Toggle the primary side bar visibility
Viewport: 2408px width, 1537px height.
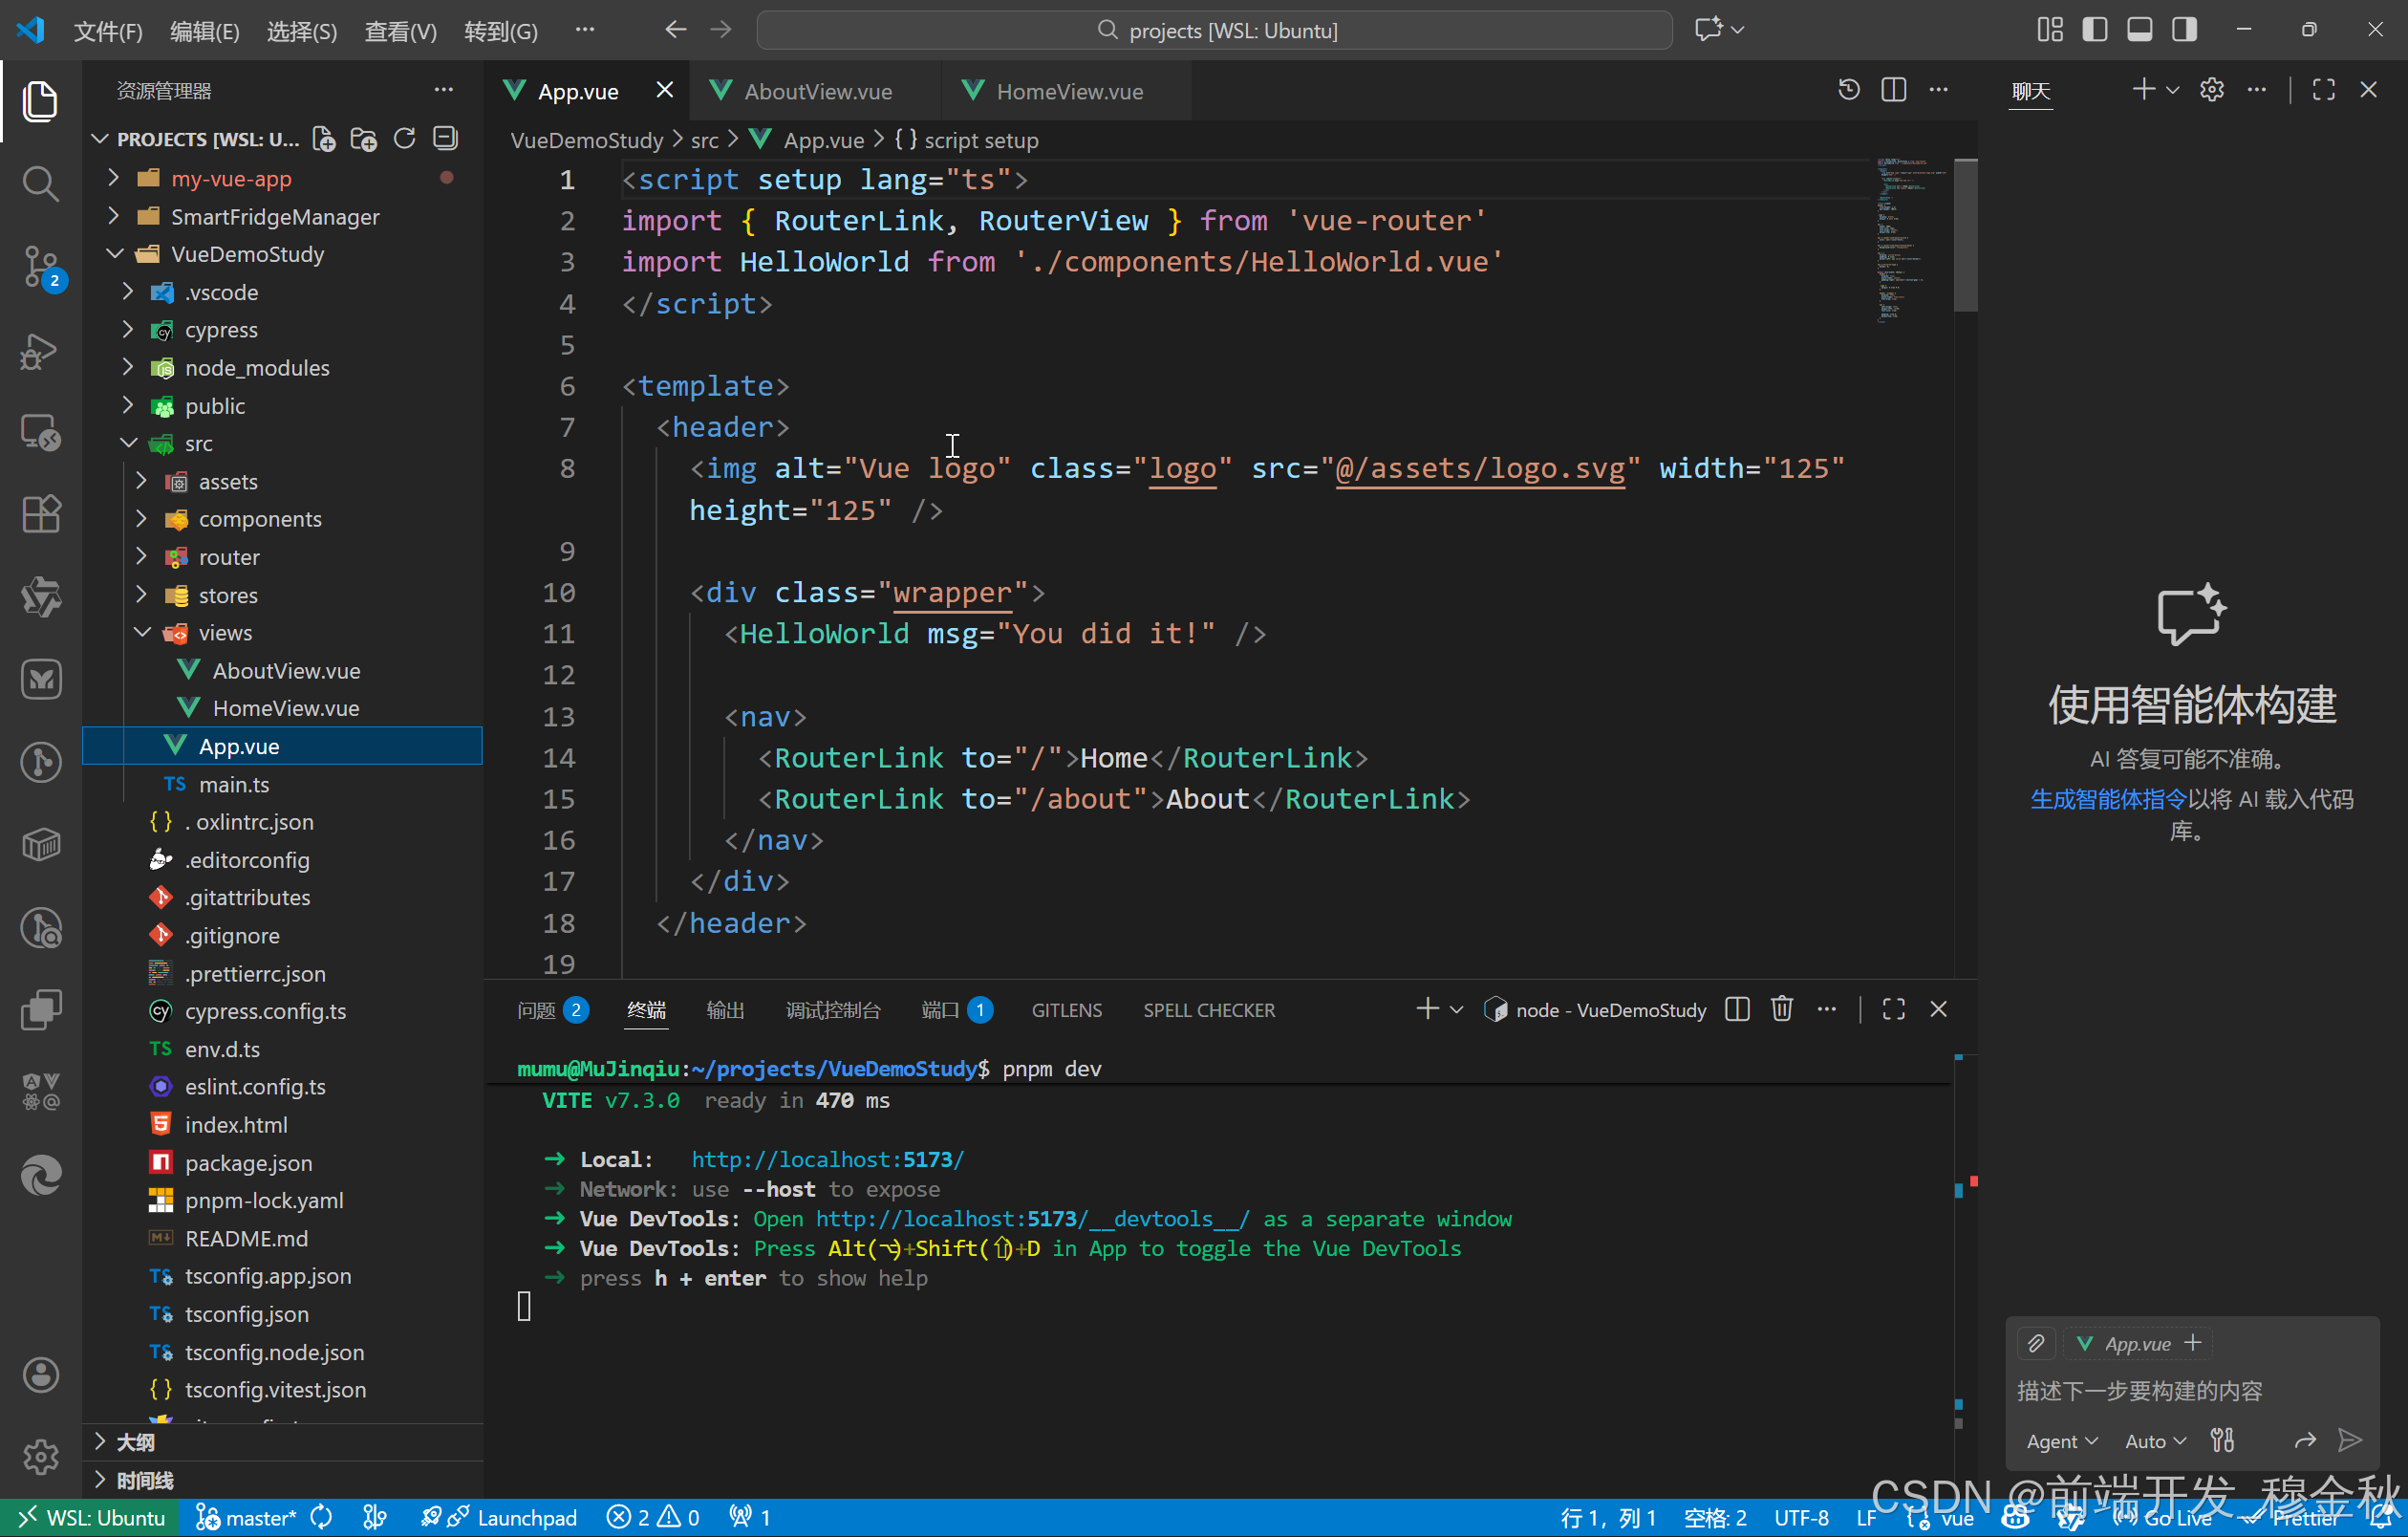point(2094,30)
